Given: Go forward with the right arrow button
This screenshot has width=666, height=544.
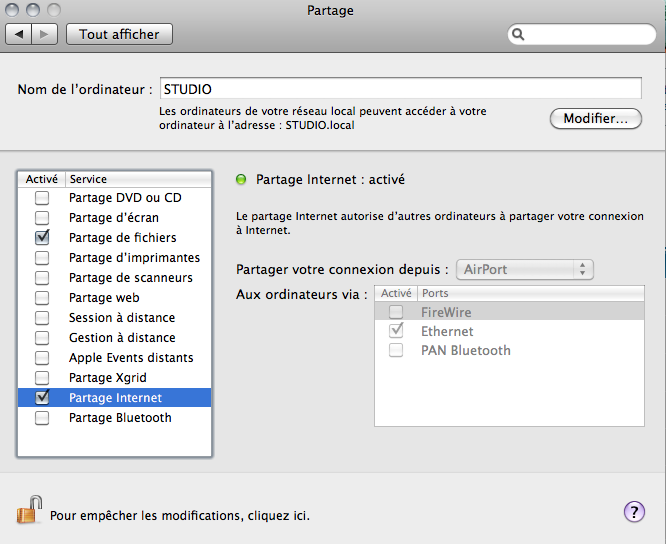Looking at the screenshot, I should coord(45,34).
